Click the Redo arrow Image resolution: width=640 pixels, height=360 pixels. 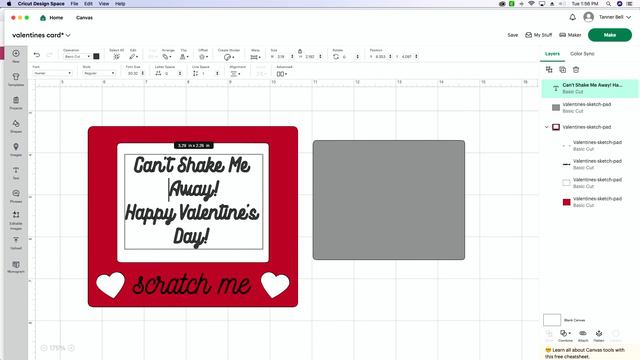coord(49,55)
